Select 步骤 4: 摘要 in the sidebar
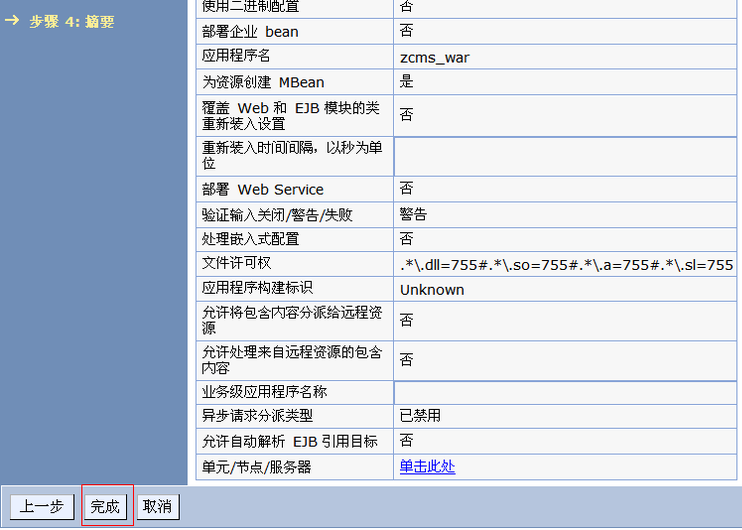The height and width of the screenshot is (530, 742). 71,21
